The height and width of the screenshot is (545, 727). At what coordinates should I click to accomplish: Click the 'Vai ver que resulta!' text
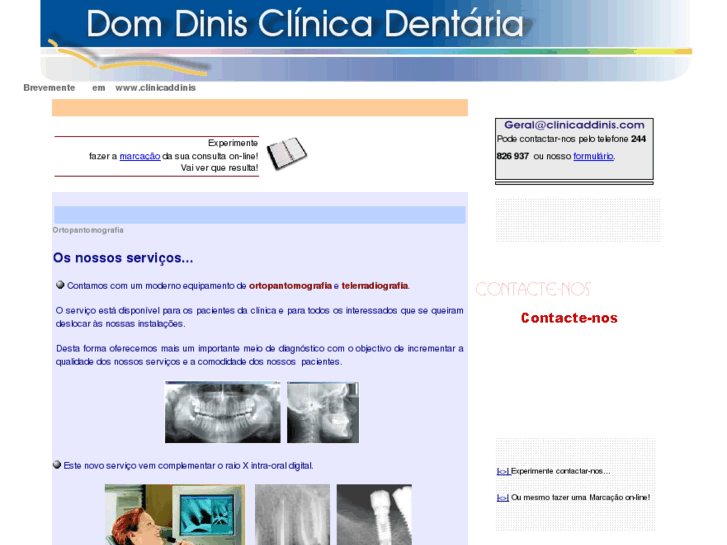219,168
